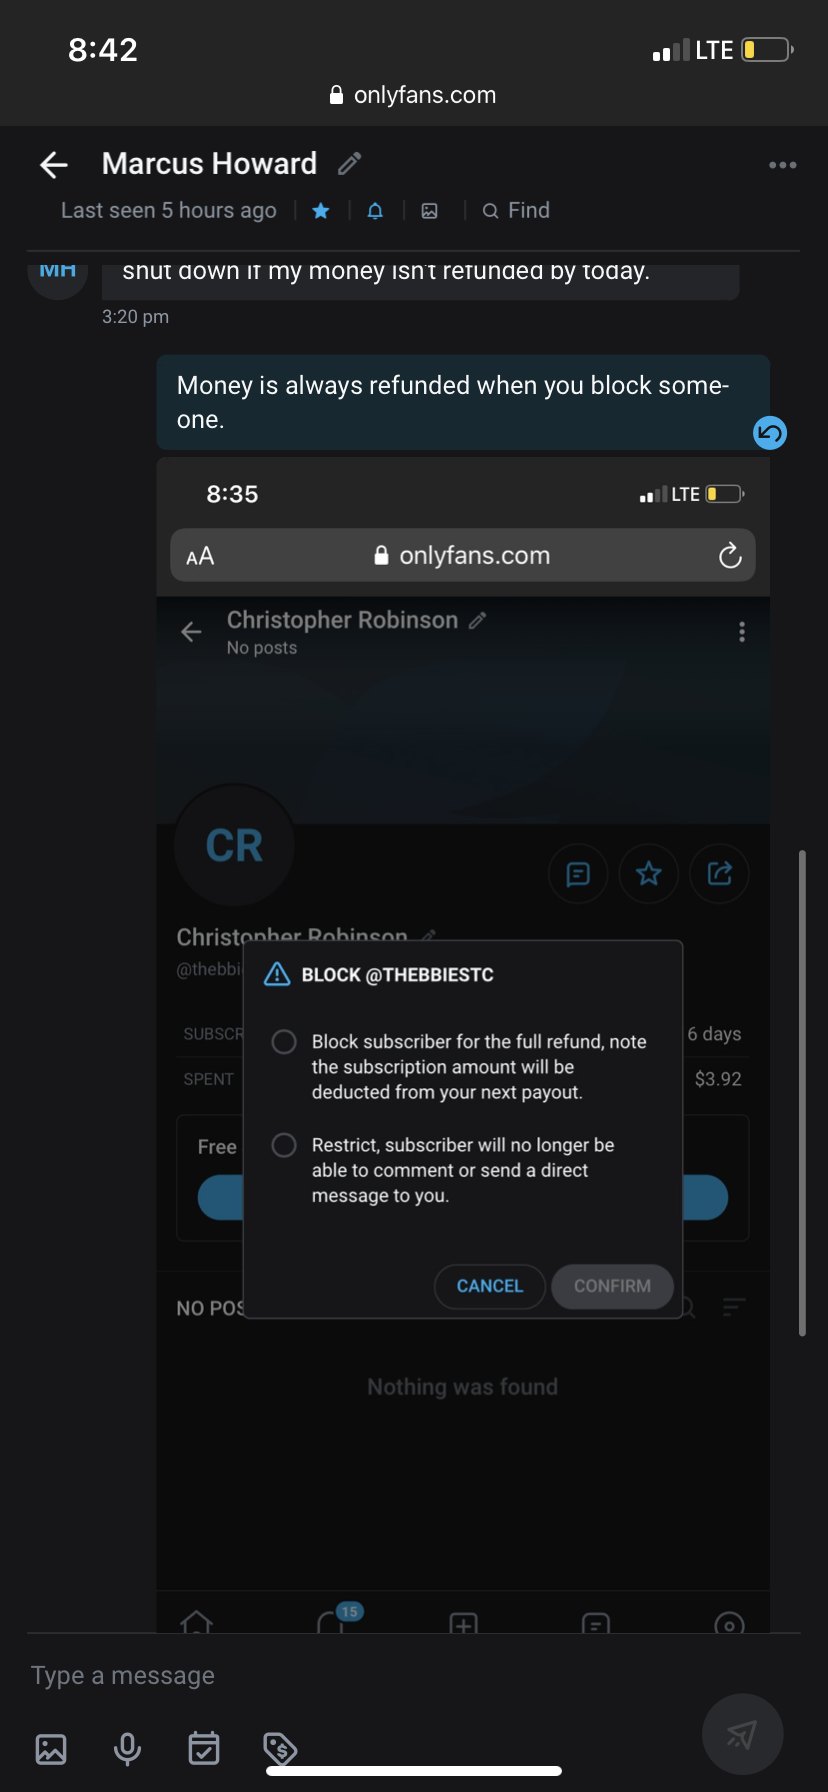
Task: Click the chat scrollbar on right edge
Action: pyautogui.click(x=802, y=1093)
